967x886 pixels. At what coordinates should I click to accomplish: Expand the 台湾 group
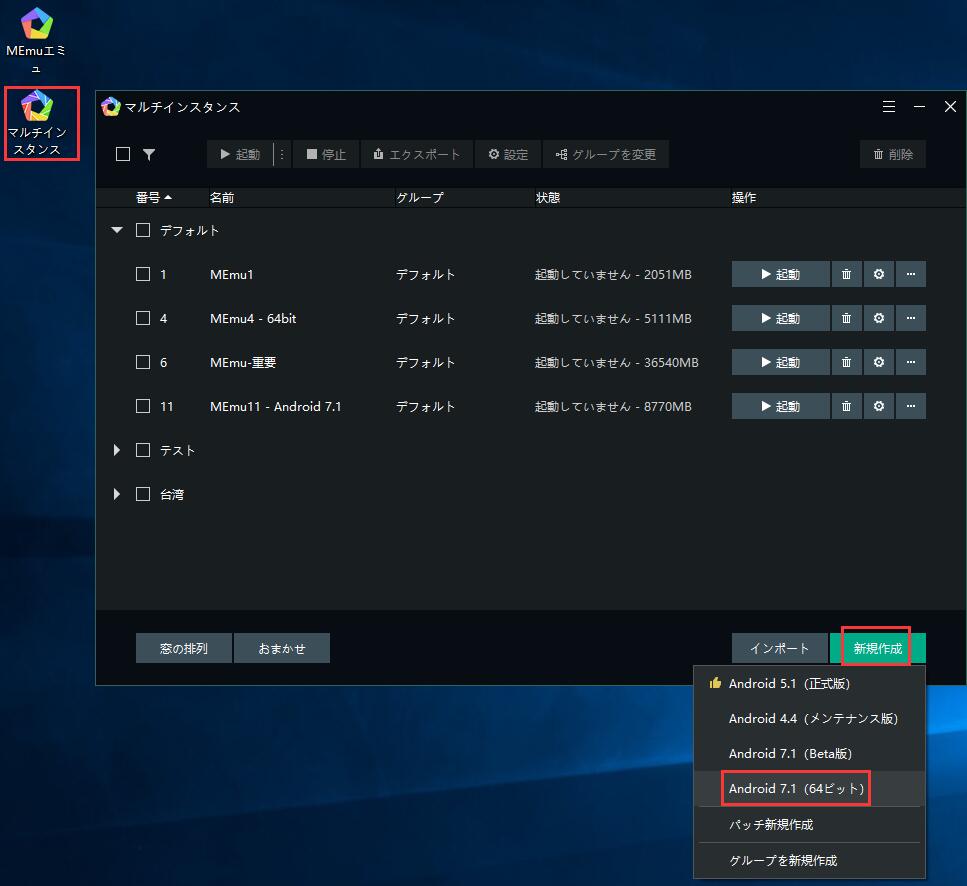116,494
